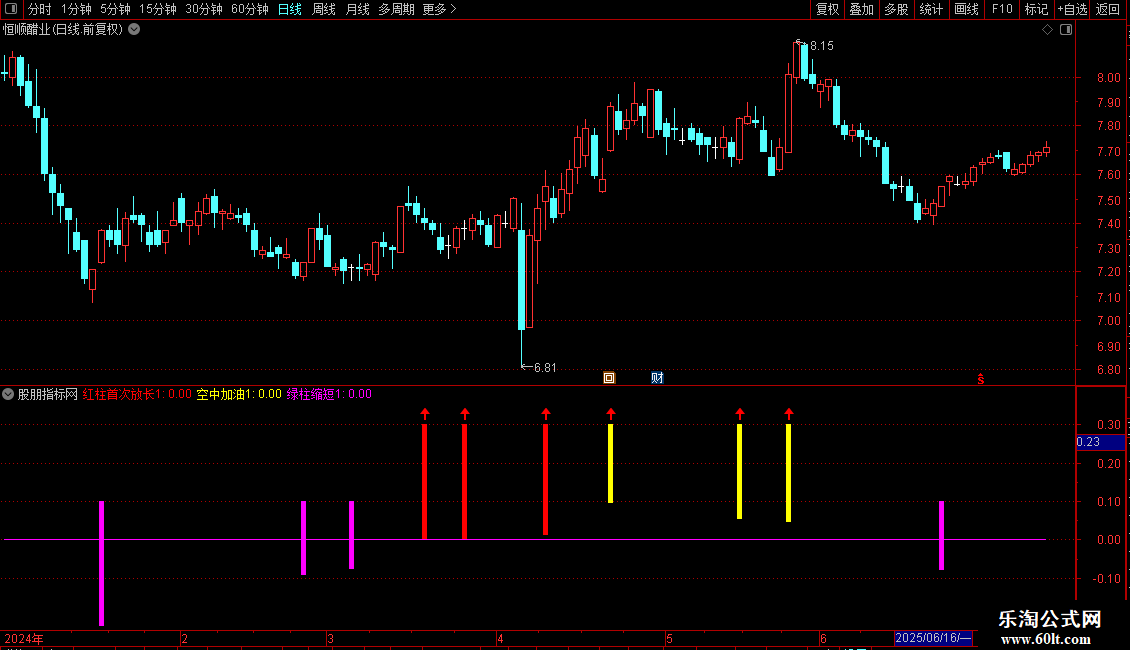Activate 画线 drawing tools
Image resolution: width=1130 pixels, height=650 pixels.
click(966, 9)
